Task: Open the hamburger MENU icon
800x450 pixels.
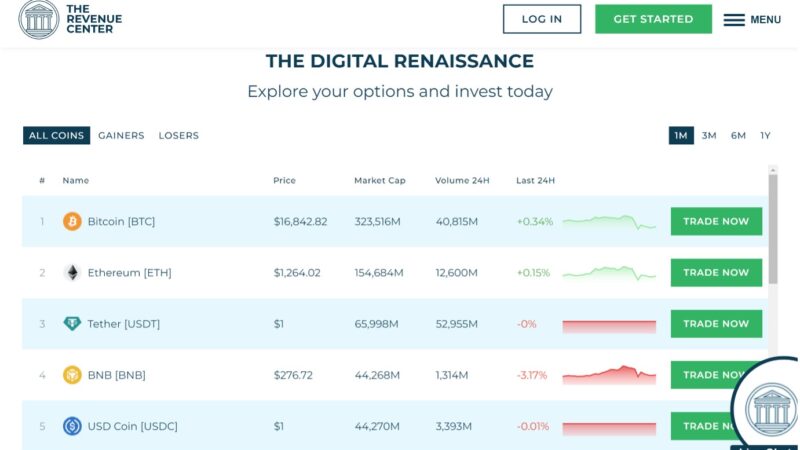Action: [x=734, y=20]
